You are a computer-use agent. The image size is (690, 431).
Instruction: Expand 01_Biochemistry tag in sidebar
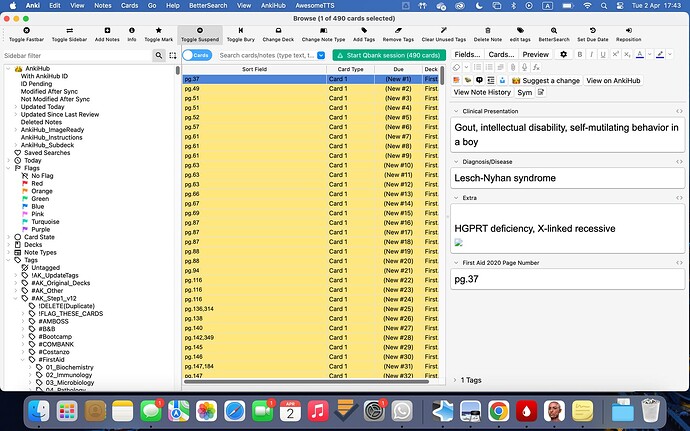[30, 367]
